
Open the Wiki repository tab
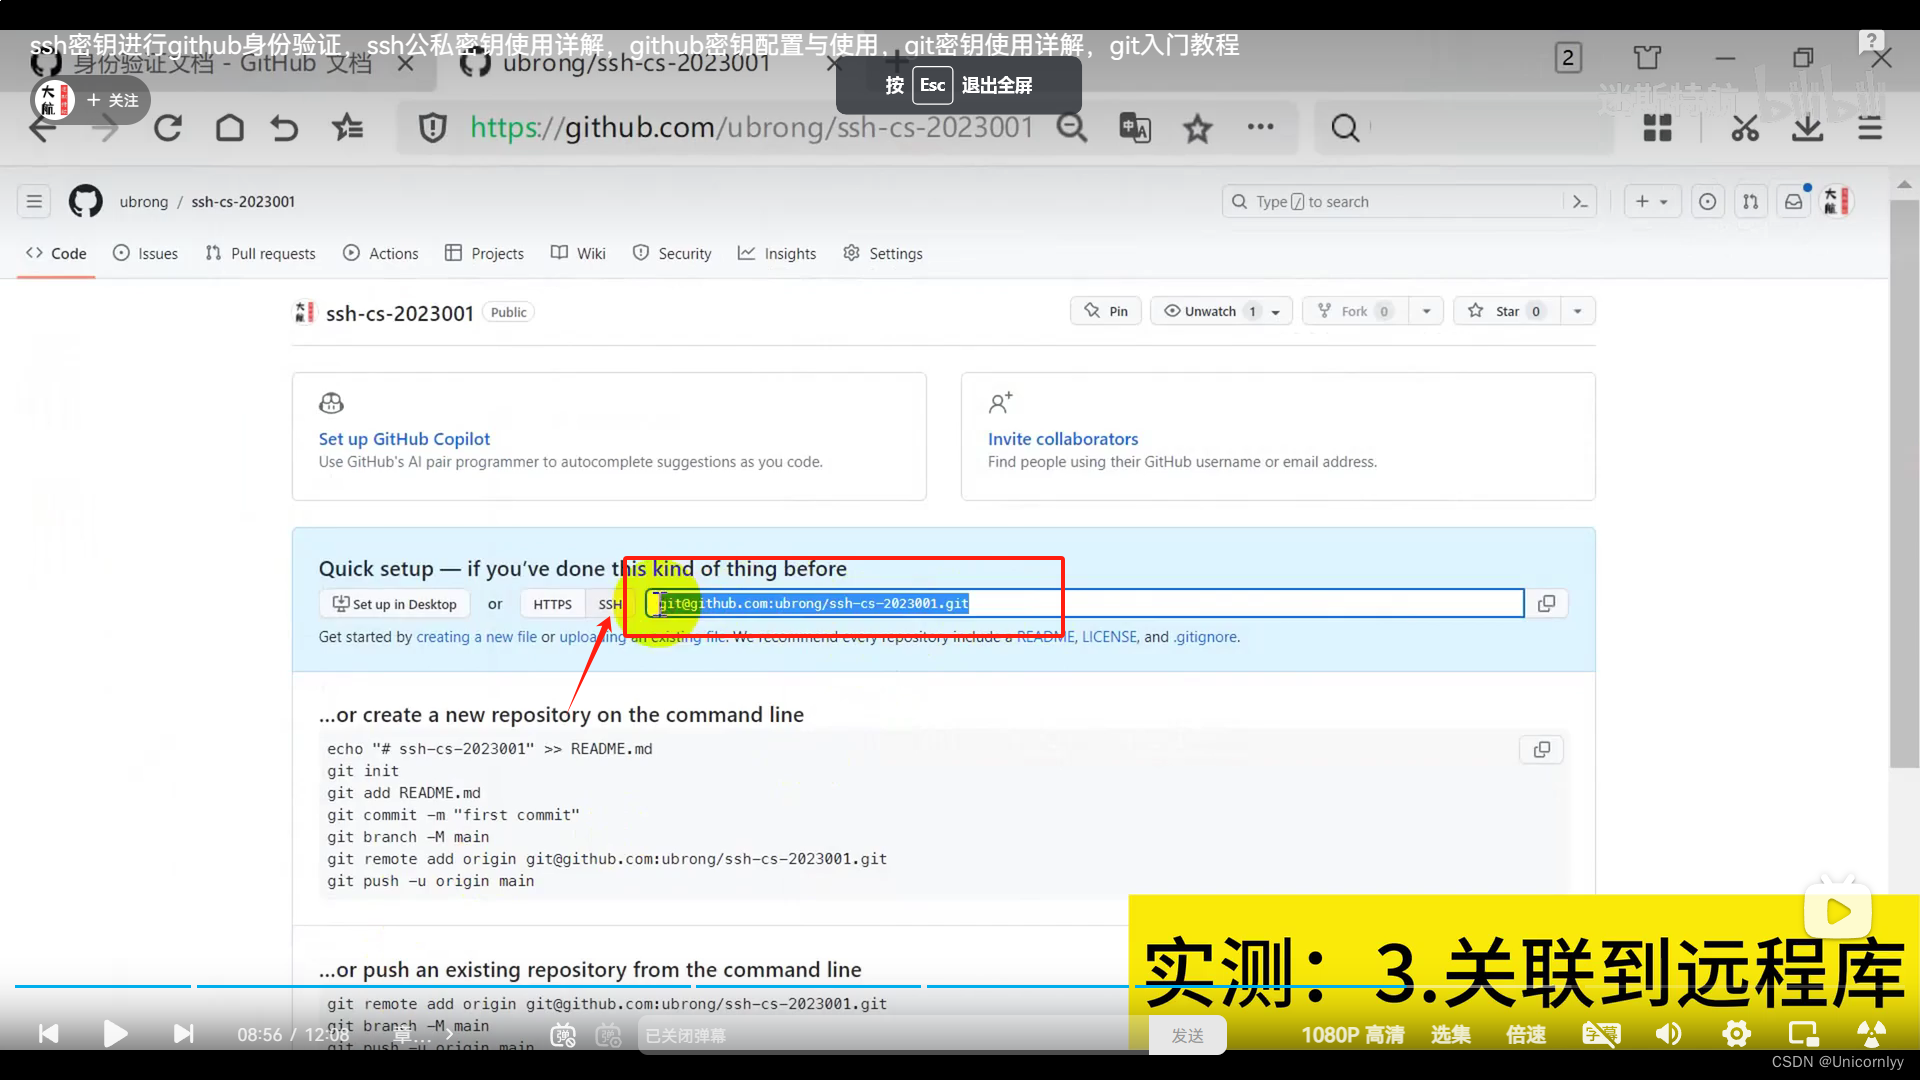(x=578, y=253)
